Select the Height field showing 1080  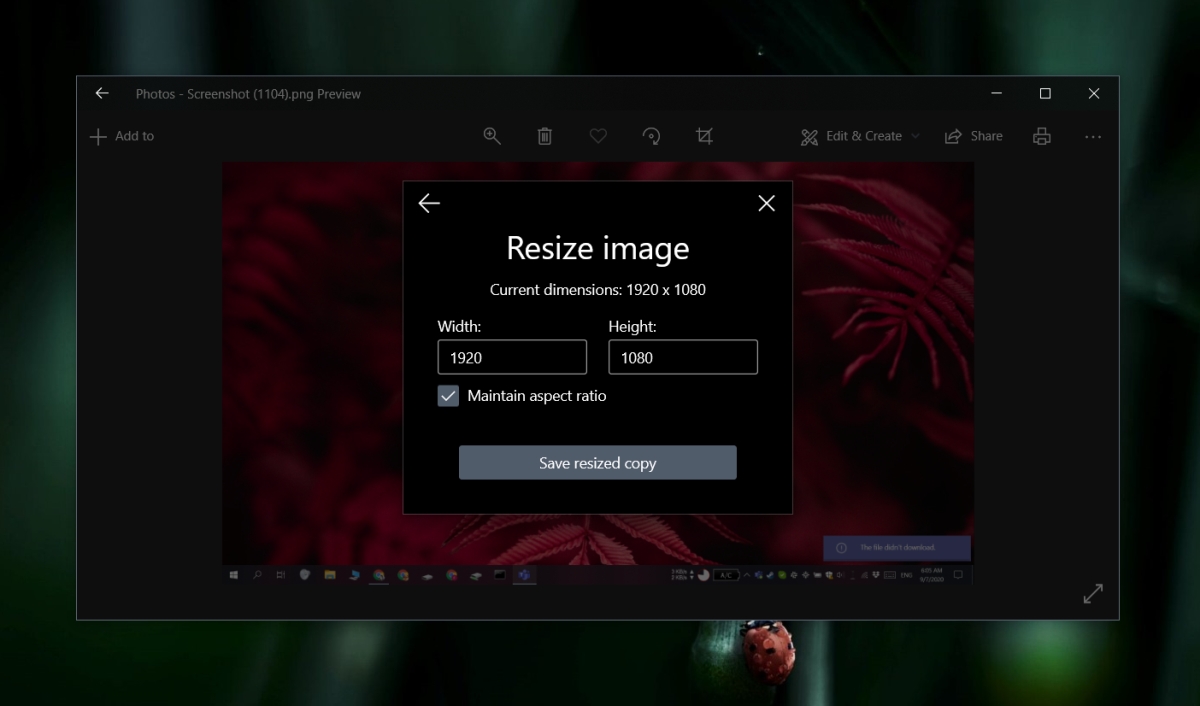tap(683, 357)
